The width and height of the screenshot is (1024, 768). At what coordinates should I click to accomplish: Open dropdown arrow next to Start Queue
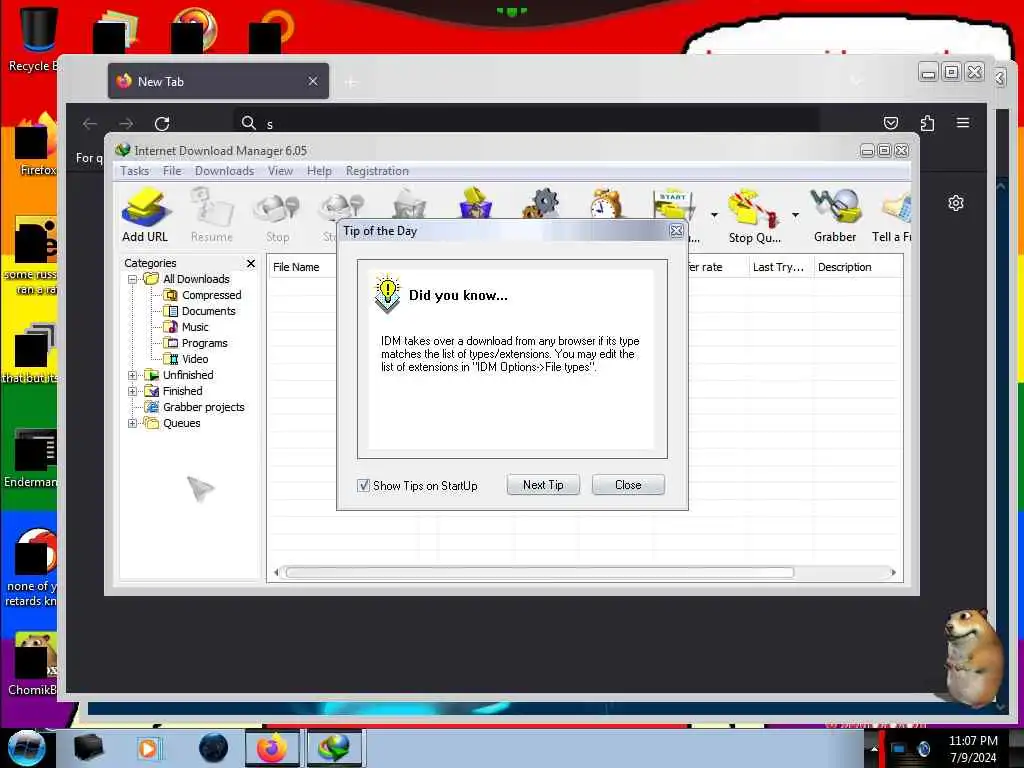(x=714, y=215)
